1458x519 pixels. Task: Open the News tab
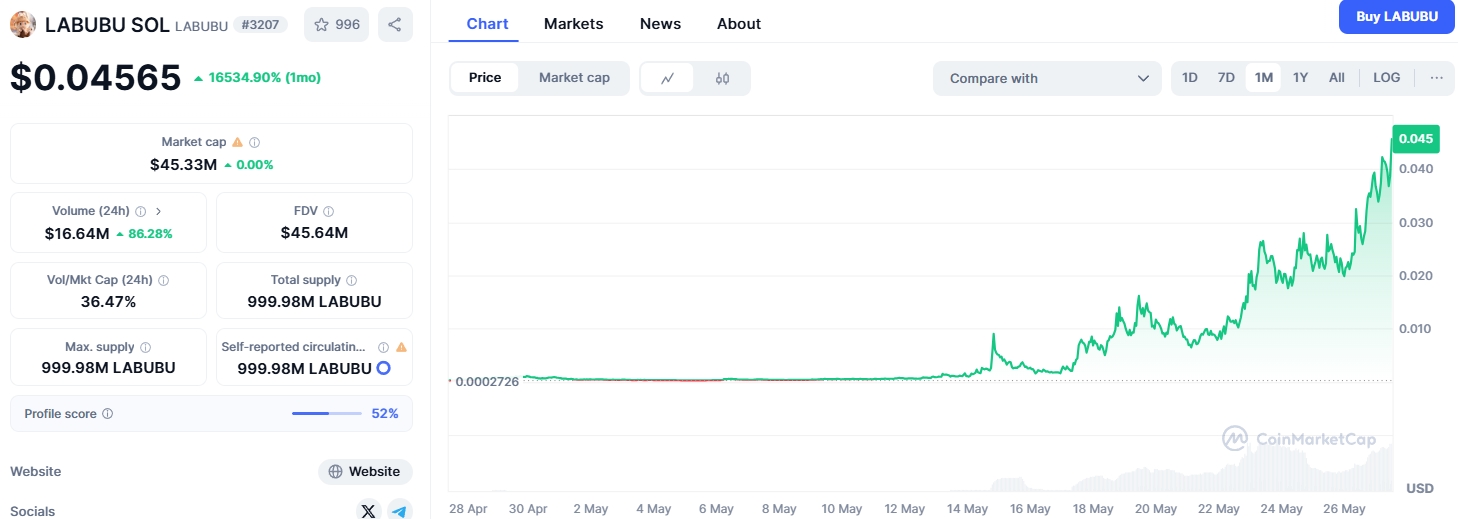(660, 24)
